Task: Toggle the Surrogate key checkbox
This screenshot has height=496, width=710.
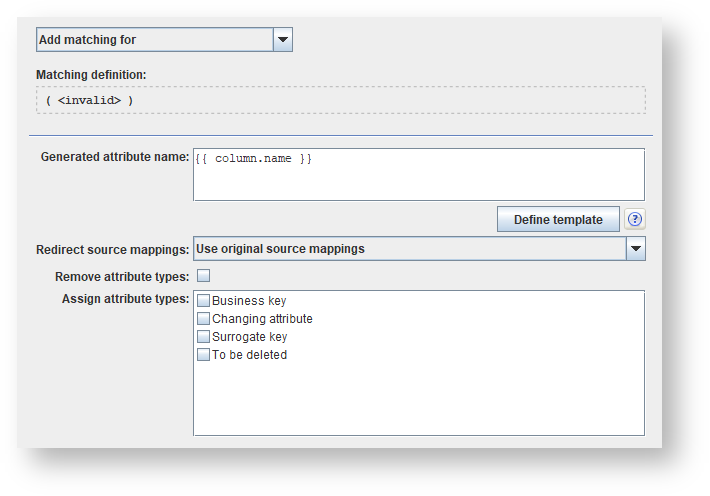Action: (204, 337)
